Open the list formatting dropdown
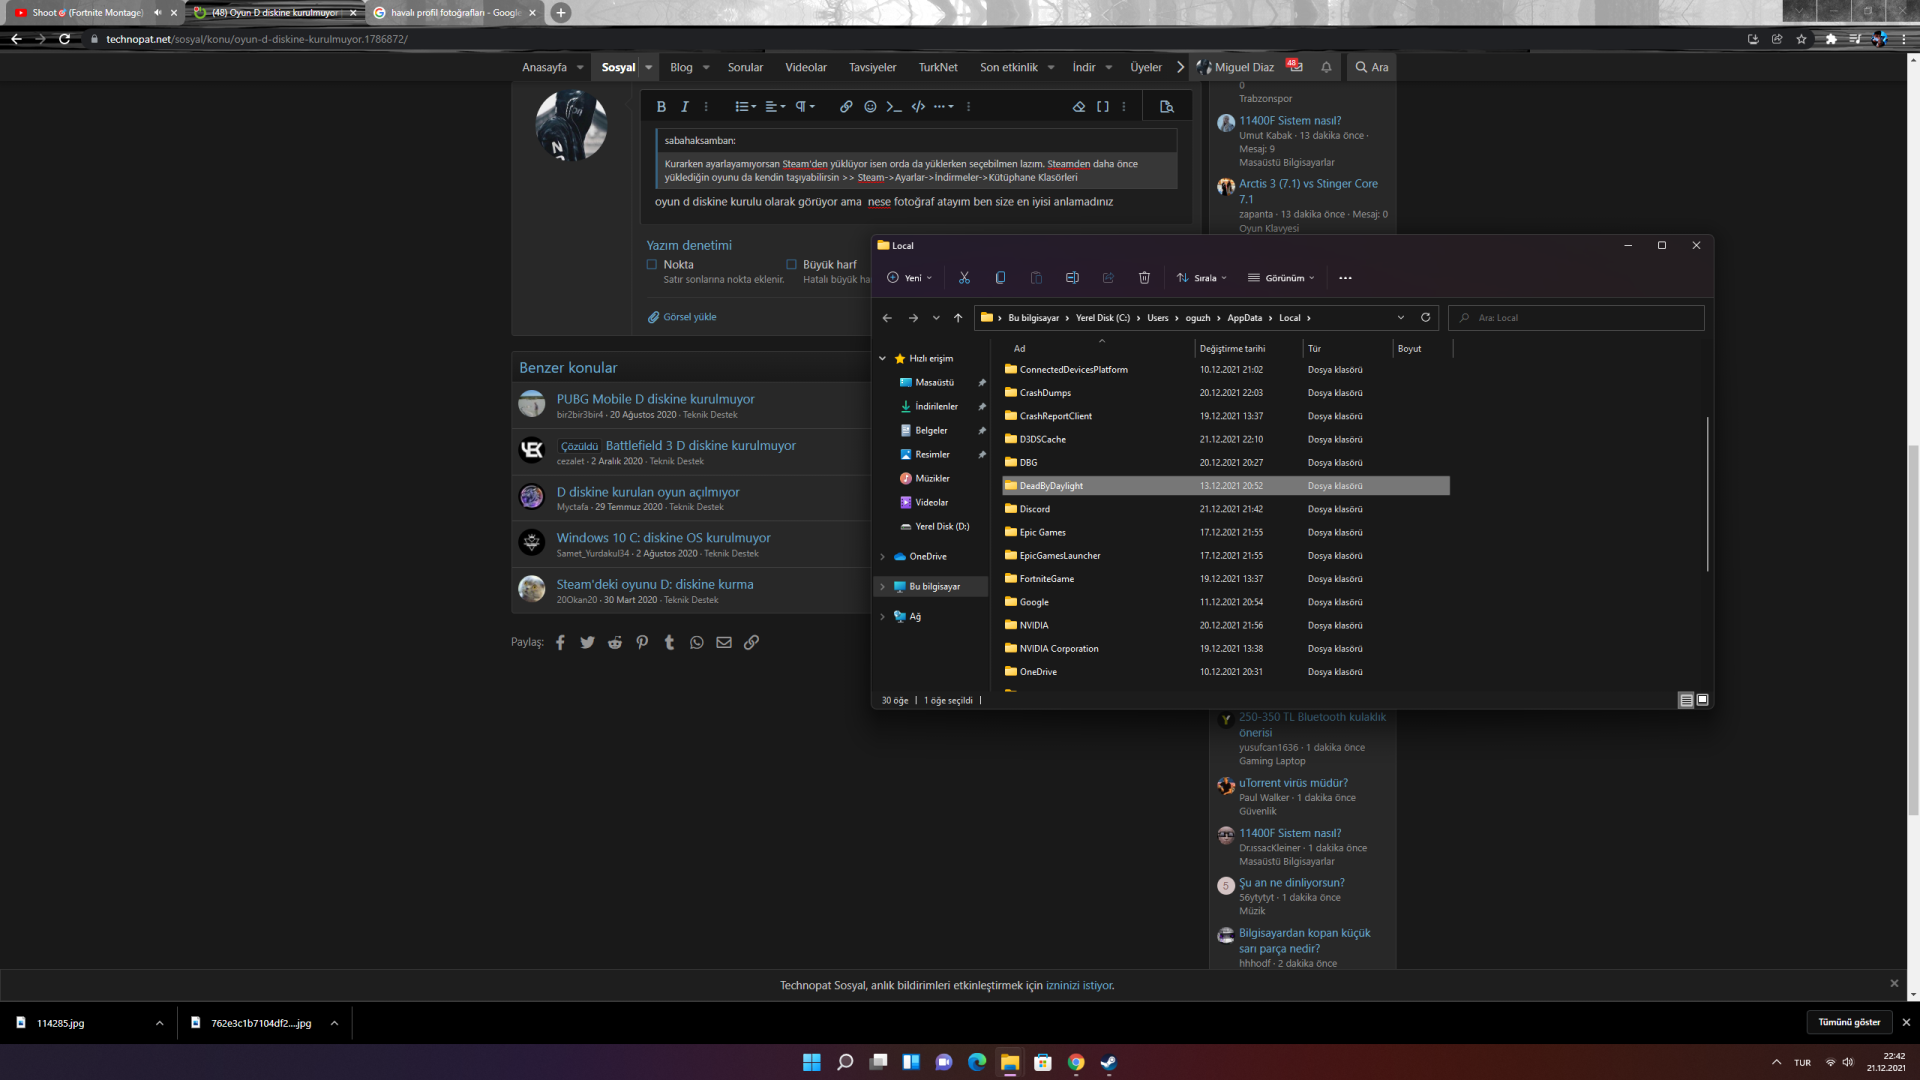 click(745, 106)
